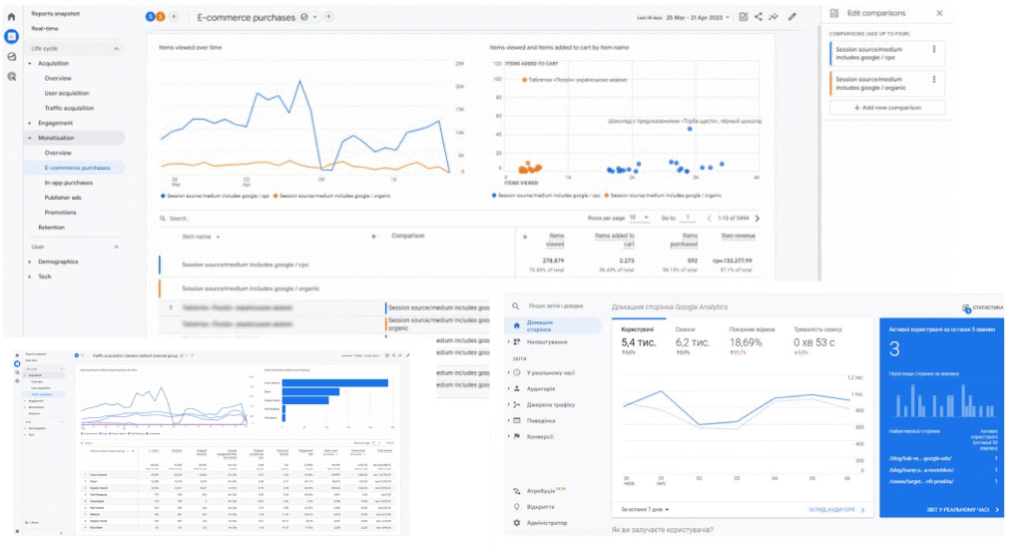Open Reports snapshot in left menu

pos(56,13)
